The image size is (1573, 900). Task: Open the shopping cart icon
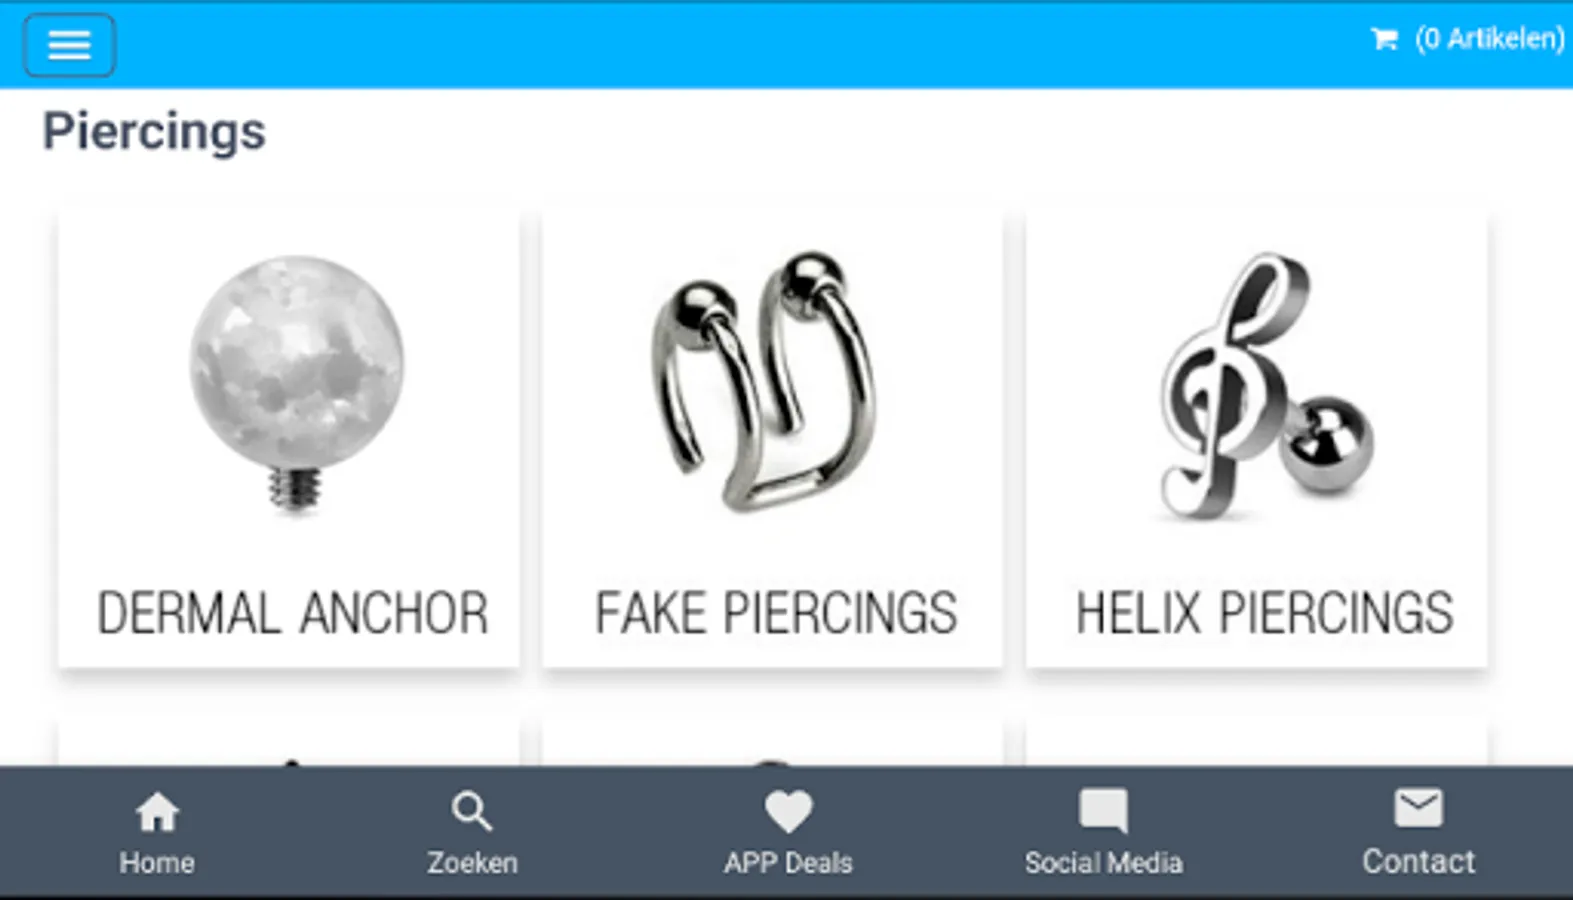click(1384, 39)
